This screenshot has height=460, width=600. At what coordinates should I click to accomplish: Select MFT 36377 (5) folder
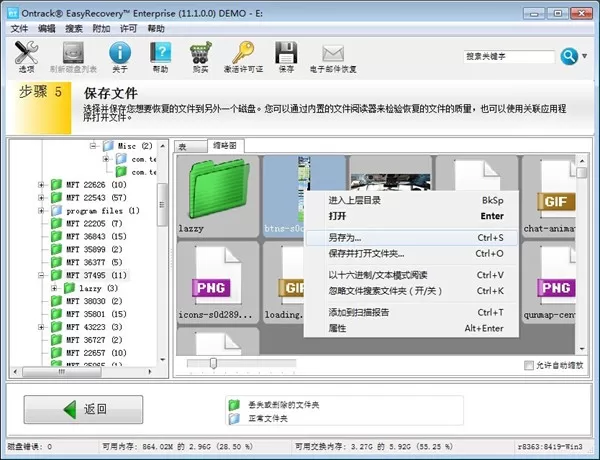(94, 263)
